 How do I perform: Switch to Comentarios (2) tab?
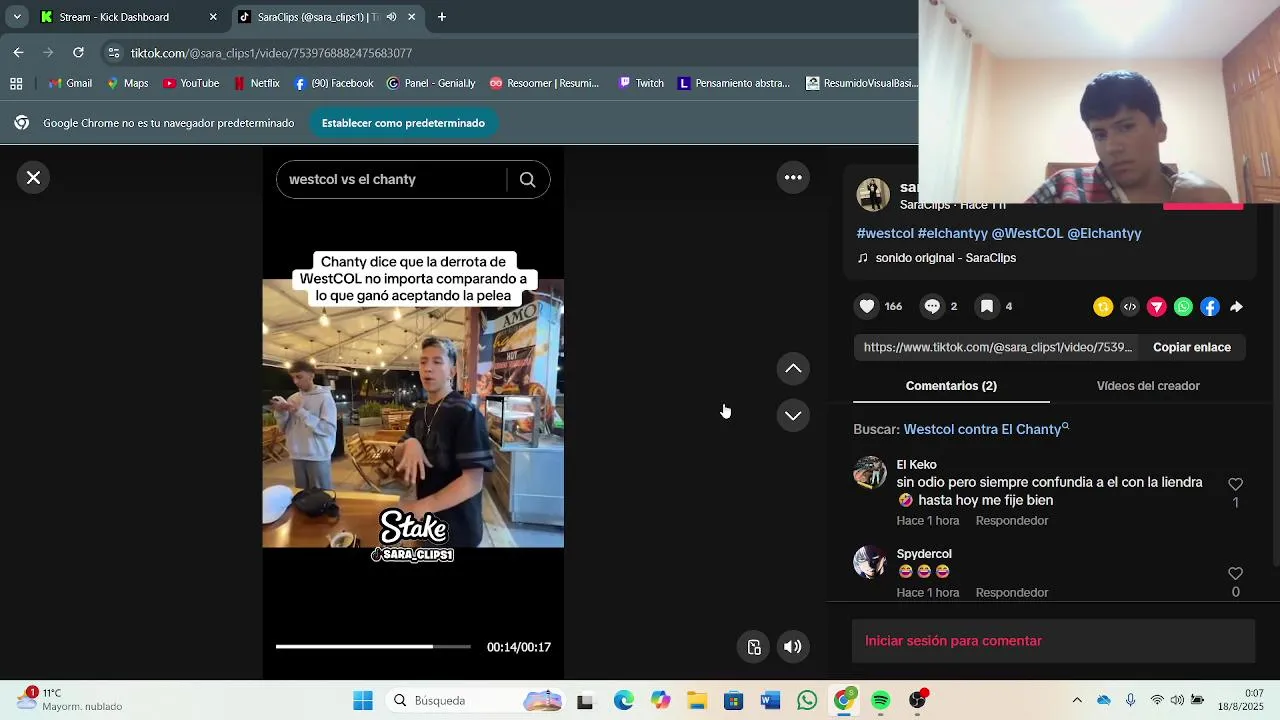coord(951,386)
